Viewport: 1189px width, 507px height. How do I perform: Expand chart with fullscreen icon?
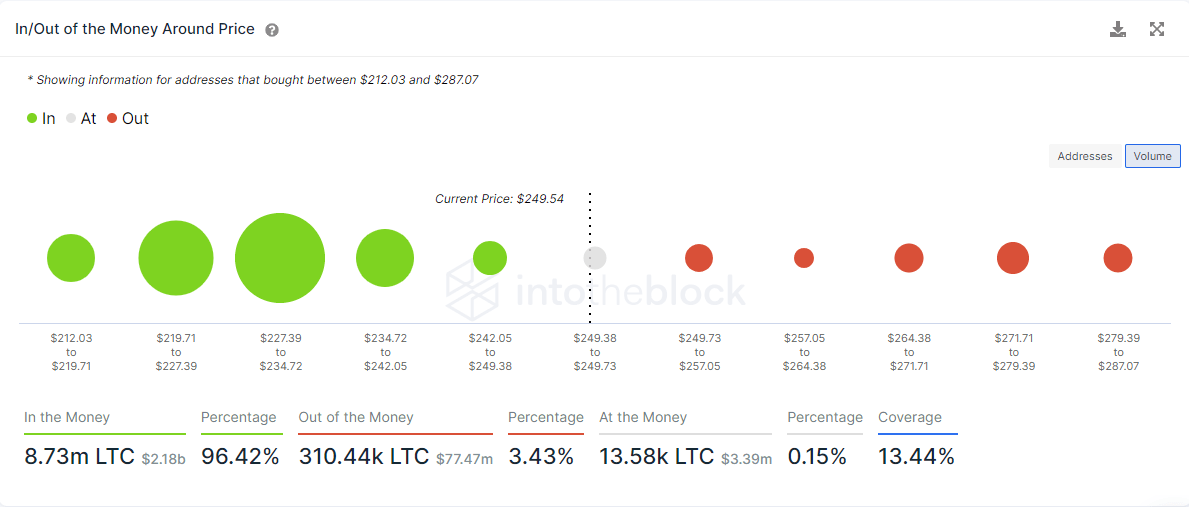[1156, 30]
